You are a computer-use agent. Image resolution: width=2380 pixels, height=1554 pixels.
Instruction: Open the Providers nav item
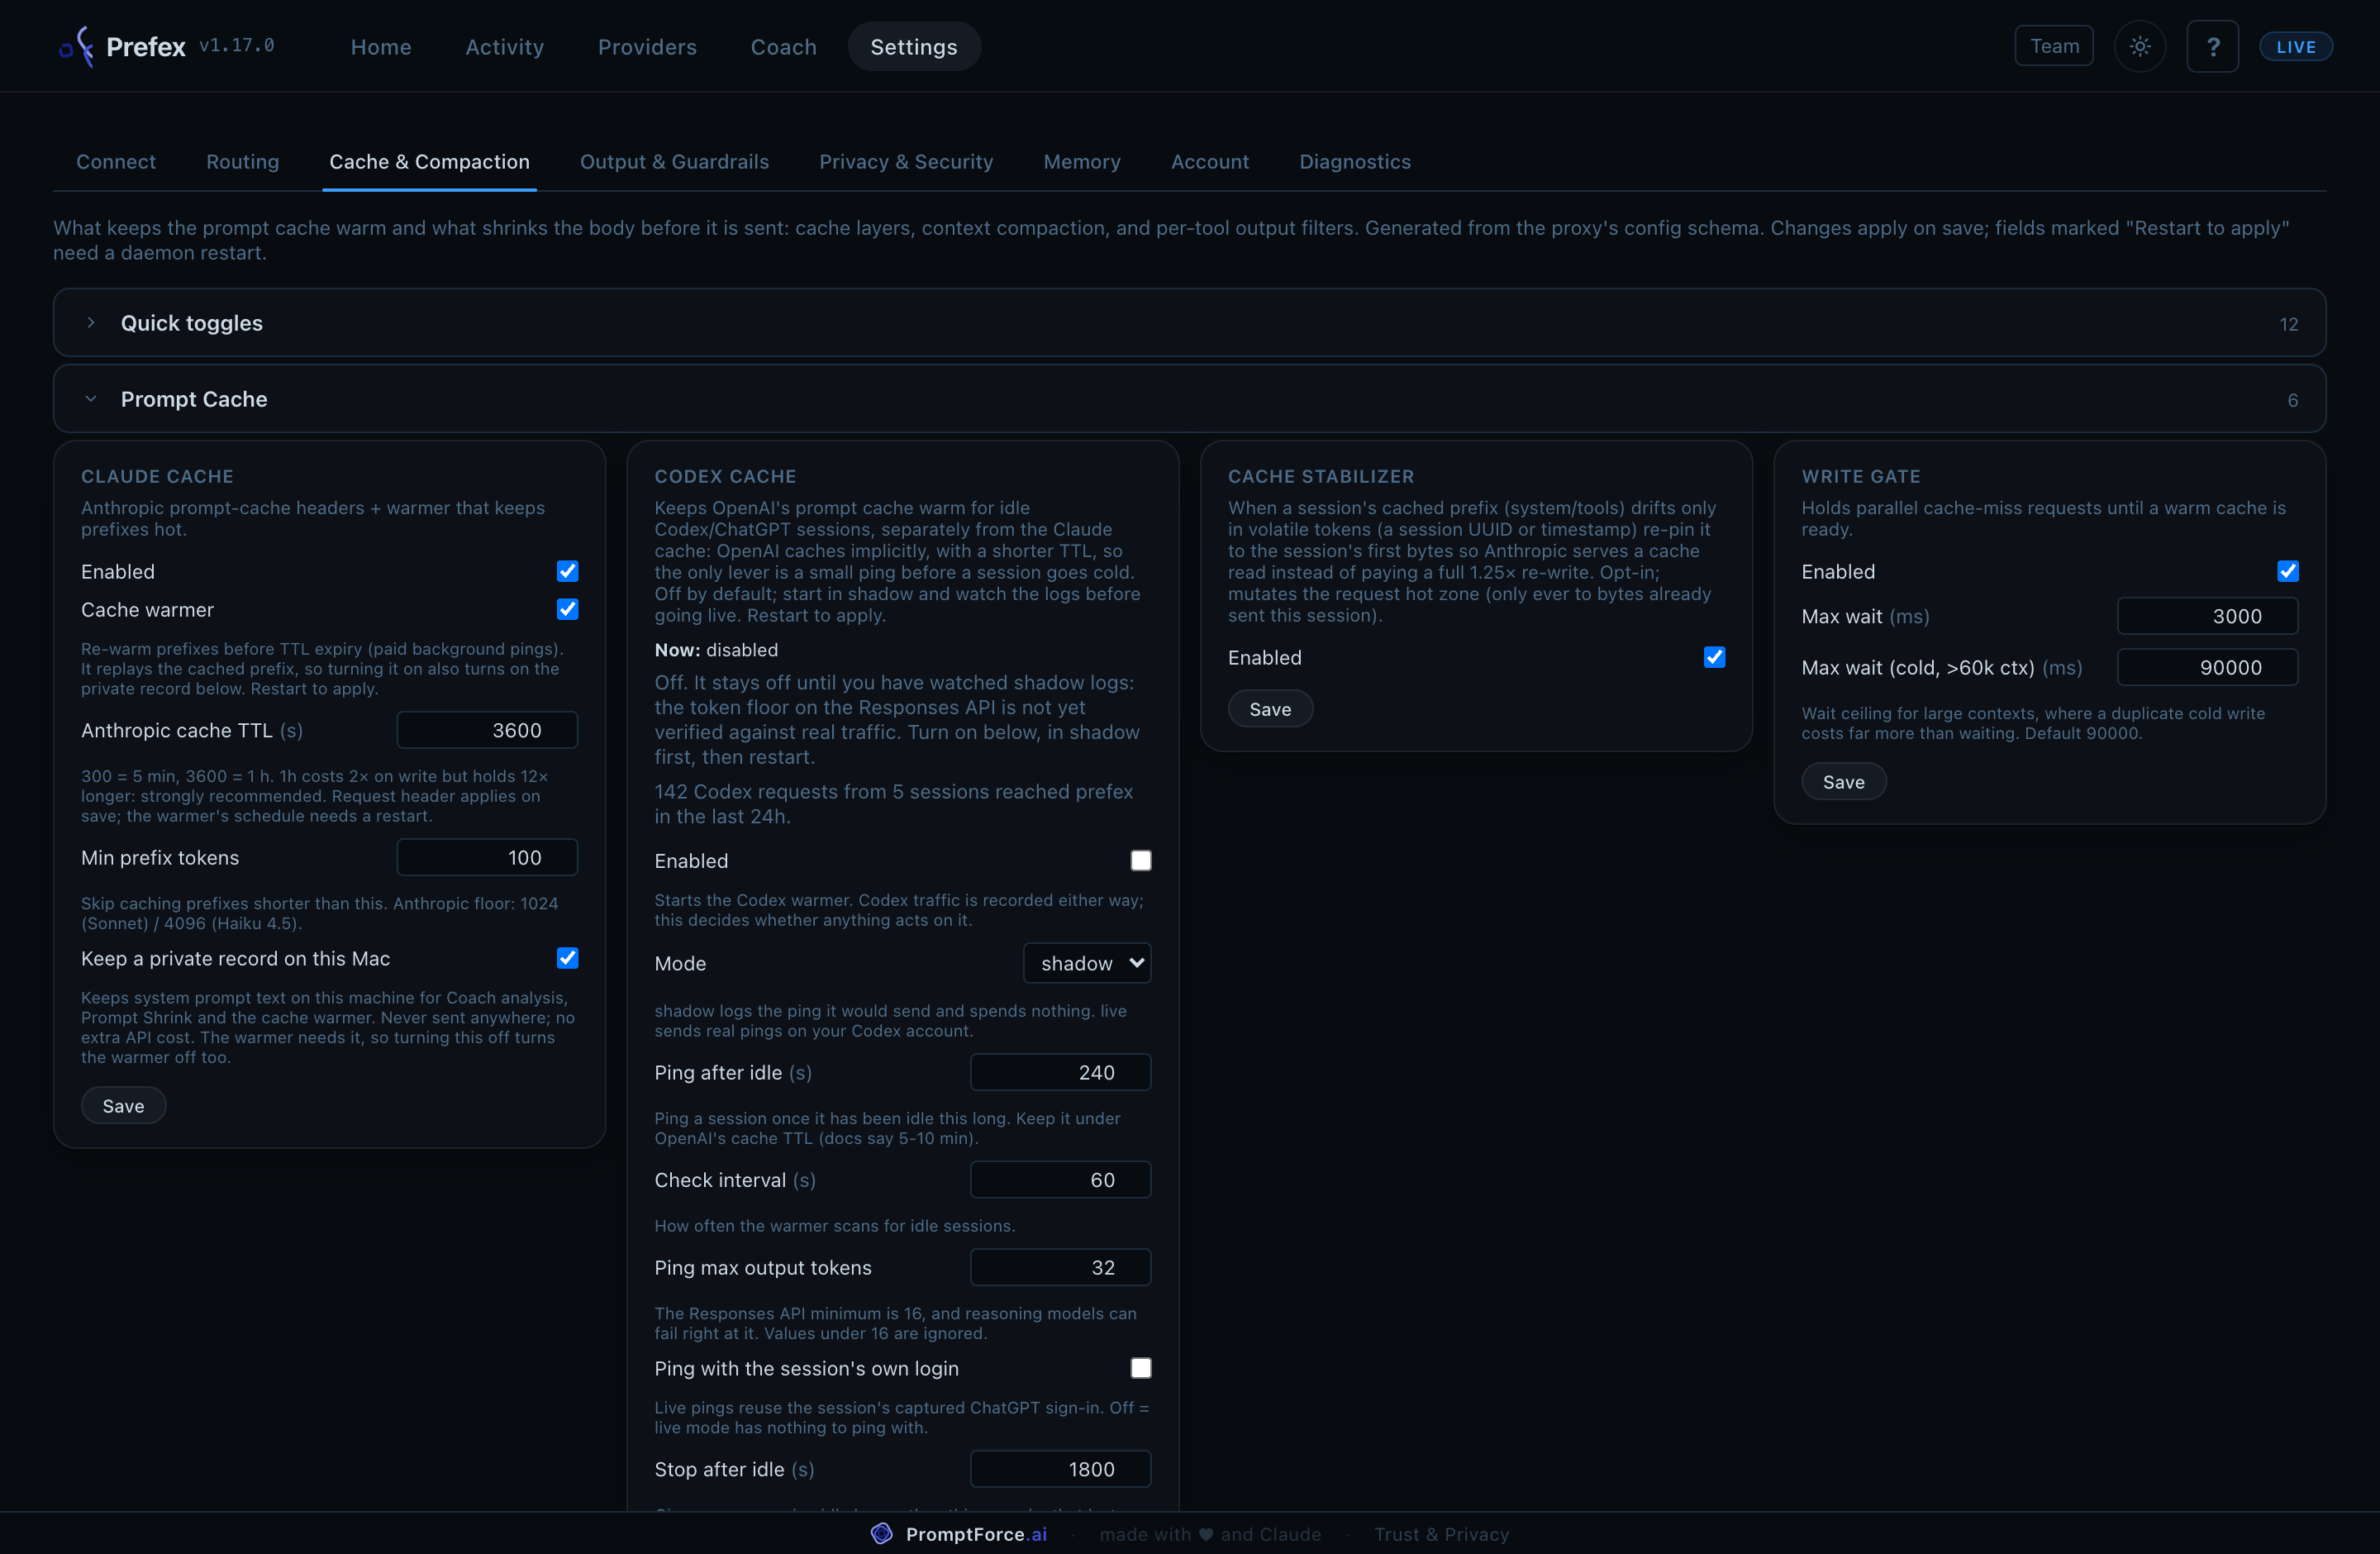tap(647, 46)
